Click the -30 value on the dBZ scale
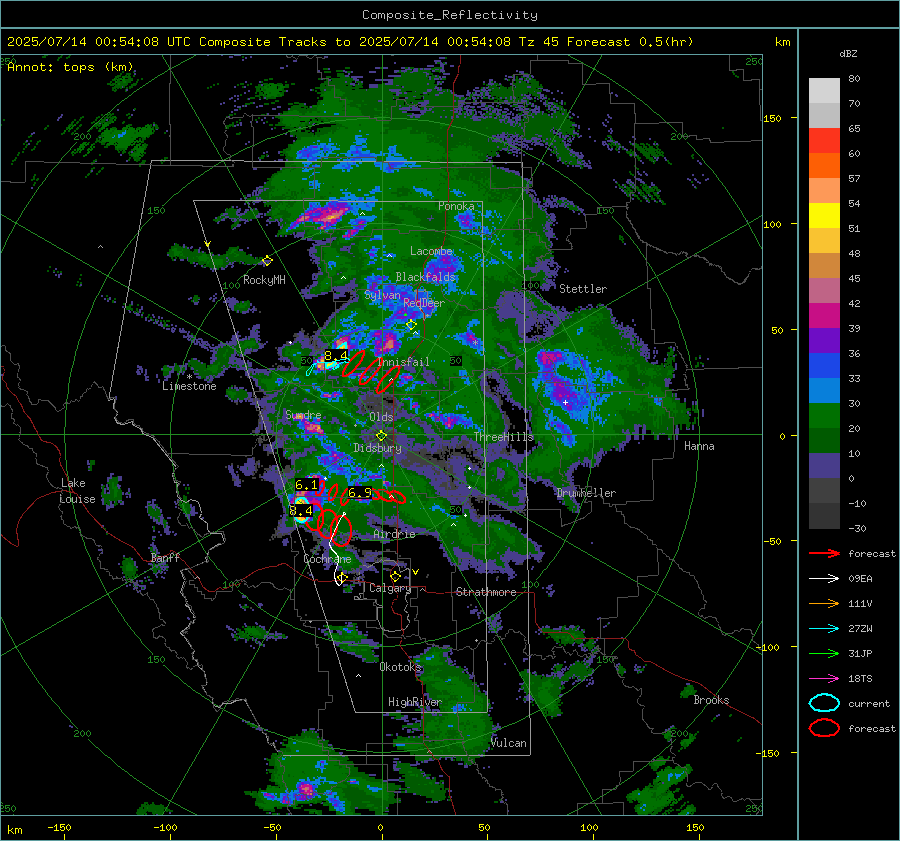900x841 pixels. pos(858,529)
